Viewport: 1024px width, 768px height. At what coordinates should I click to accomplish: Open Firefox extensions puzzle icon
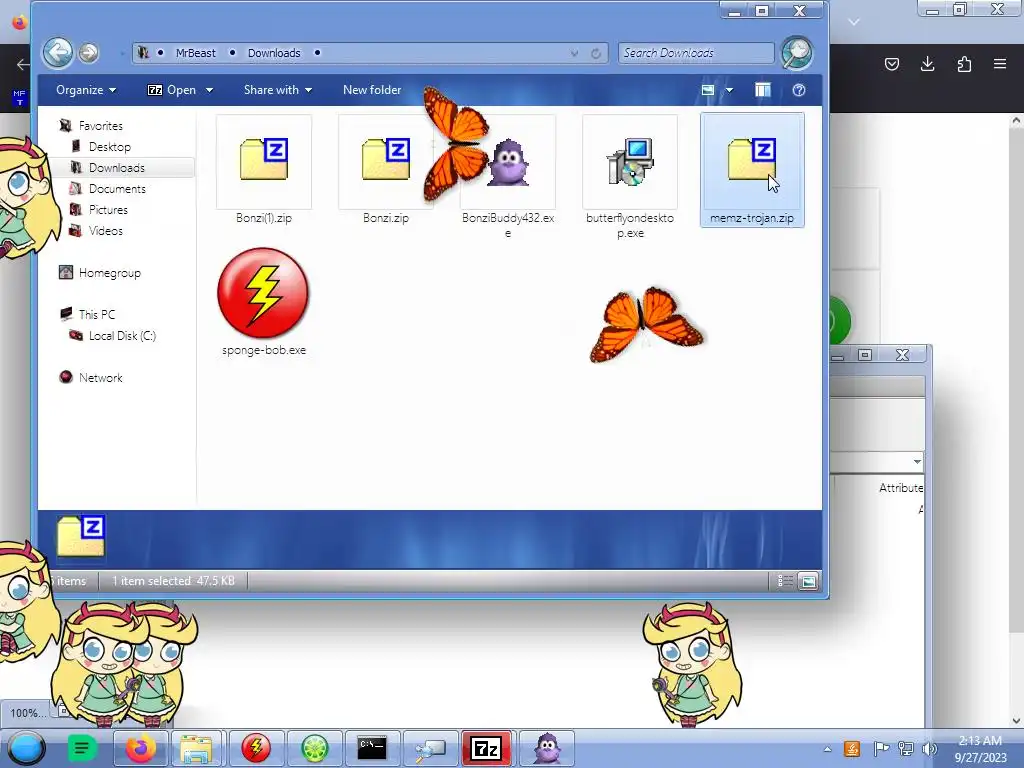[964, 63]
